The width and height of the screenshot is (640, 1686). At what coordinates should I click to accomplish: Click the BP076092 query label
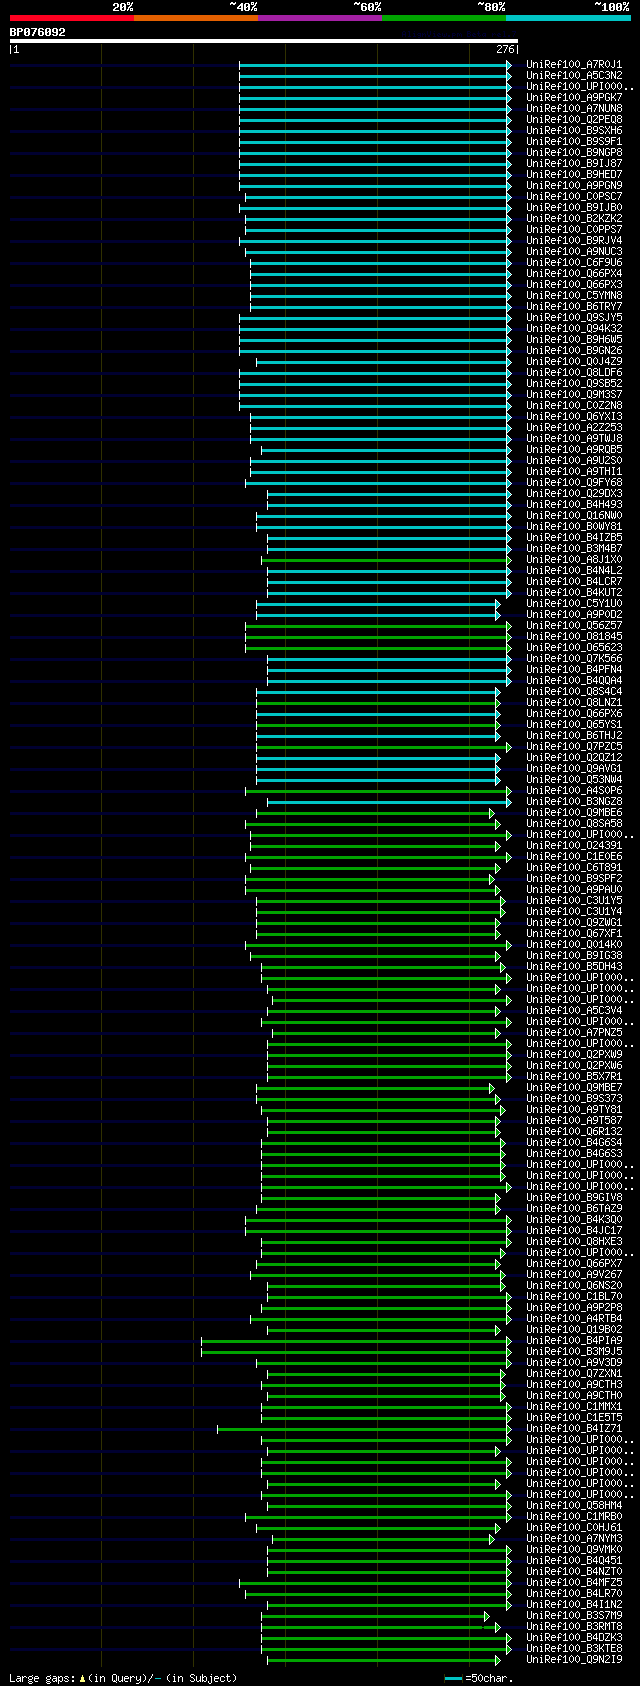(38, 32)
